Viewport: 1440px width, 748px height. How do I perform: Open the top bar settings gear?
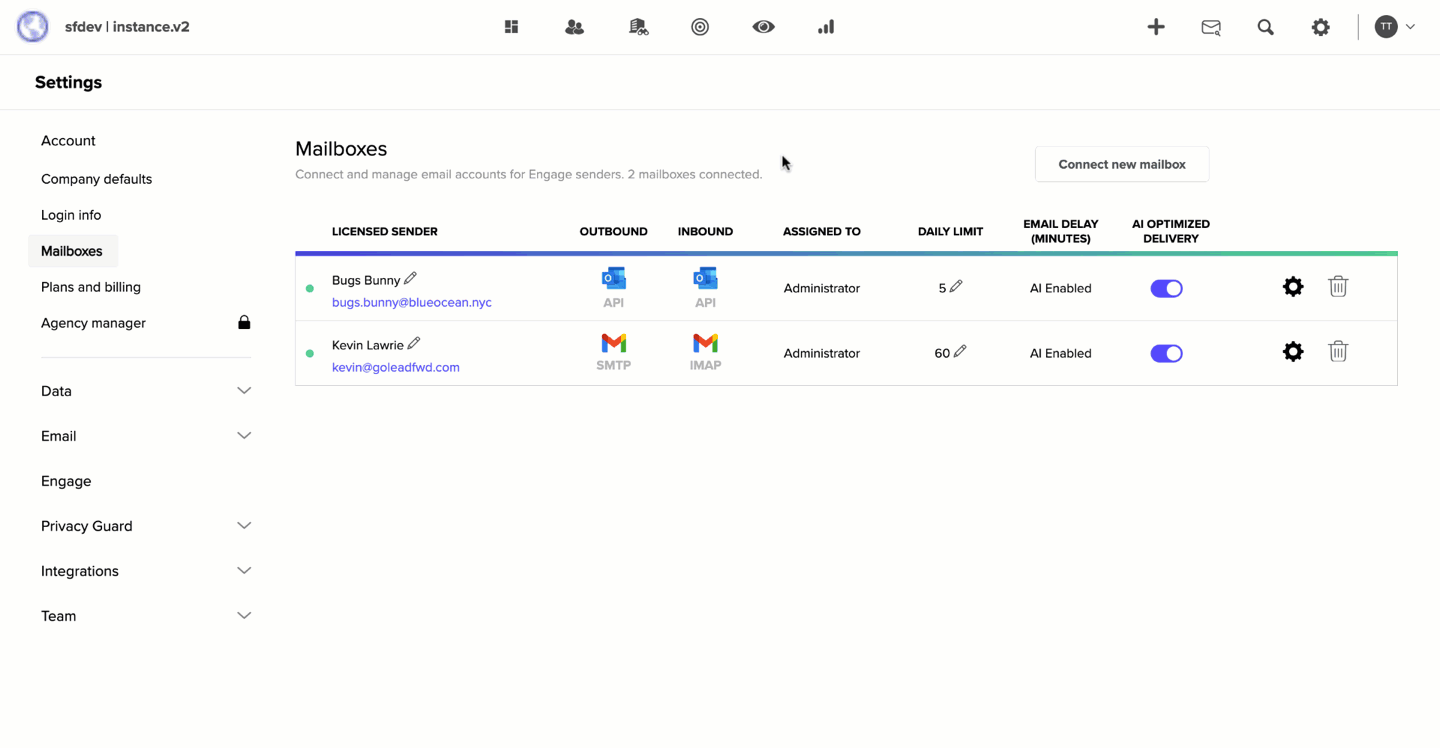[1321, 27]
